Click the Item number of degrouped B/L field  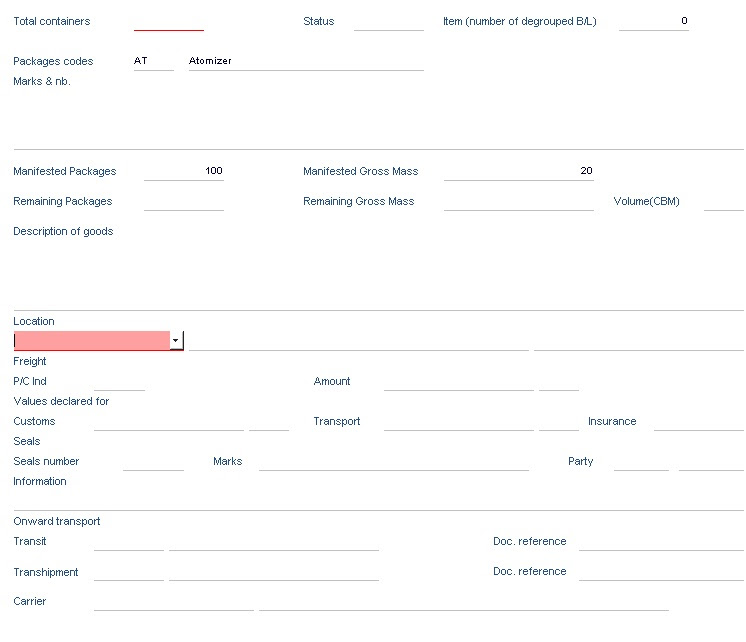coord(654,21)
